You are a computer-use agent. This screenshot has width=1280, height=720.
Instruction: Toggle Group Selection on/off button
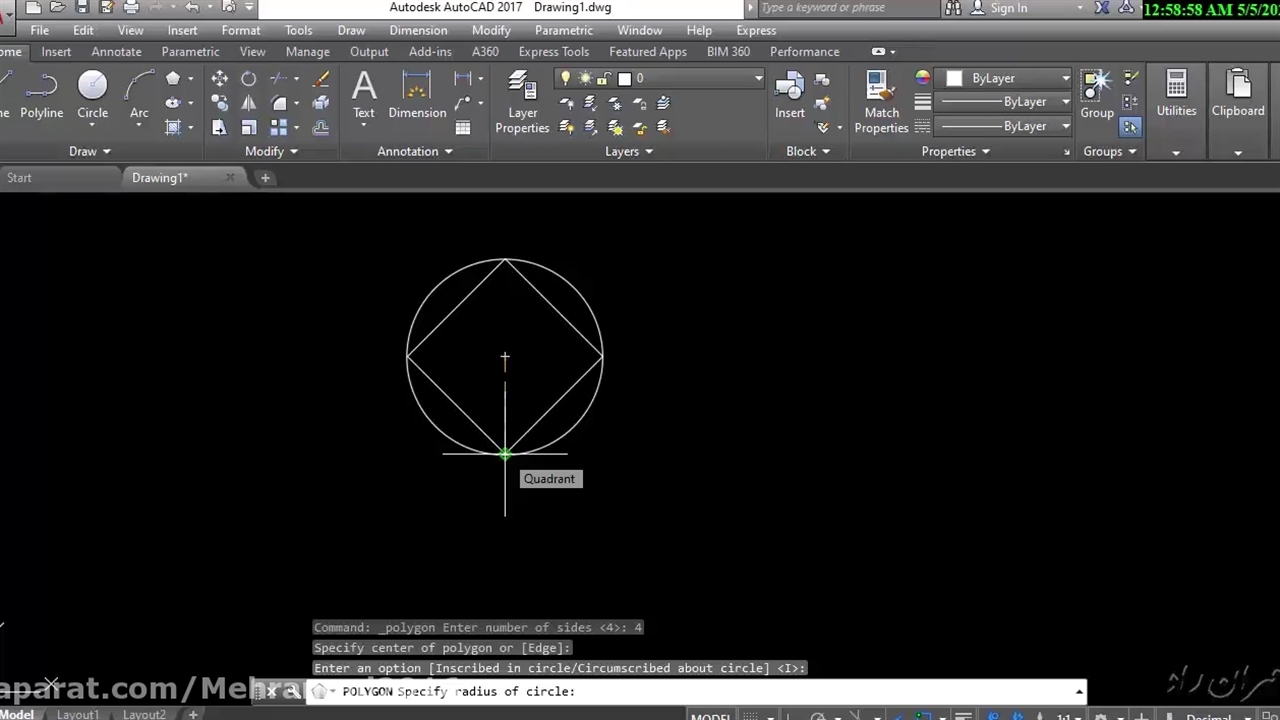[1130, 127]
